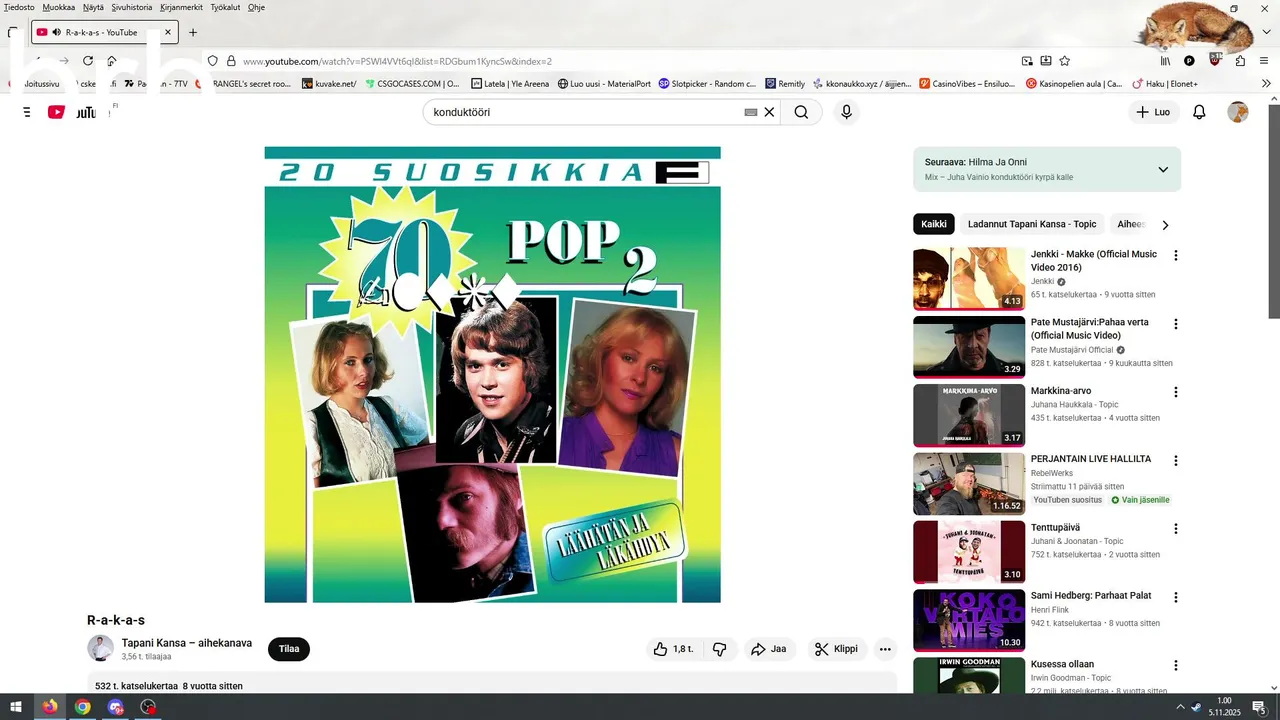1280x720 pixels.
Task: Open Tapani Kansa channel avatar
Action: tap(100, 648)
